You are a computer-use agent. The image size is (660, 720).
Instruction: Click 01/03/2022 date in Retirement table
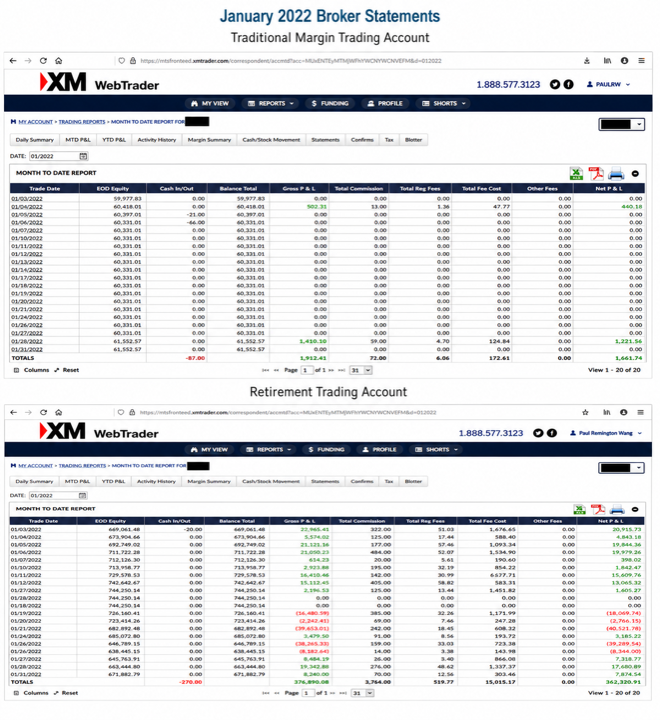(26, 529)
